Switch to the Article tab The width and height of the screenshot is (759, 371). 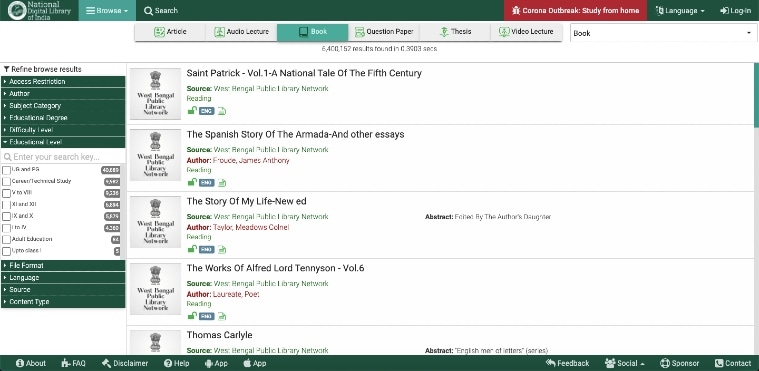170,32
